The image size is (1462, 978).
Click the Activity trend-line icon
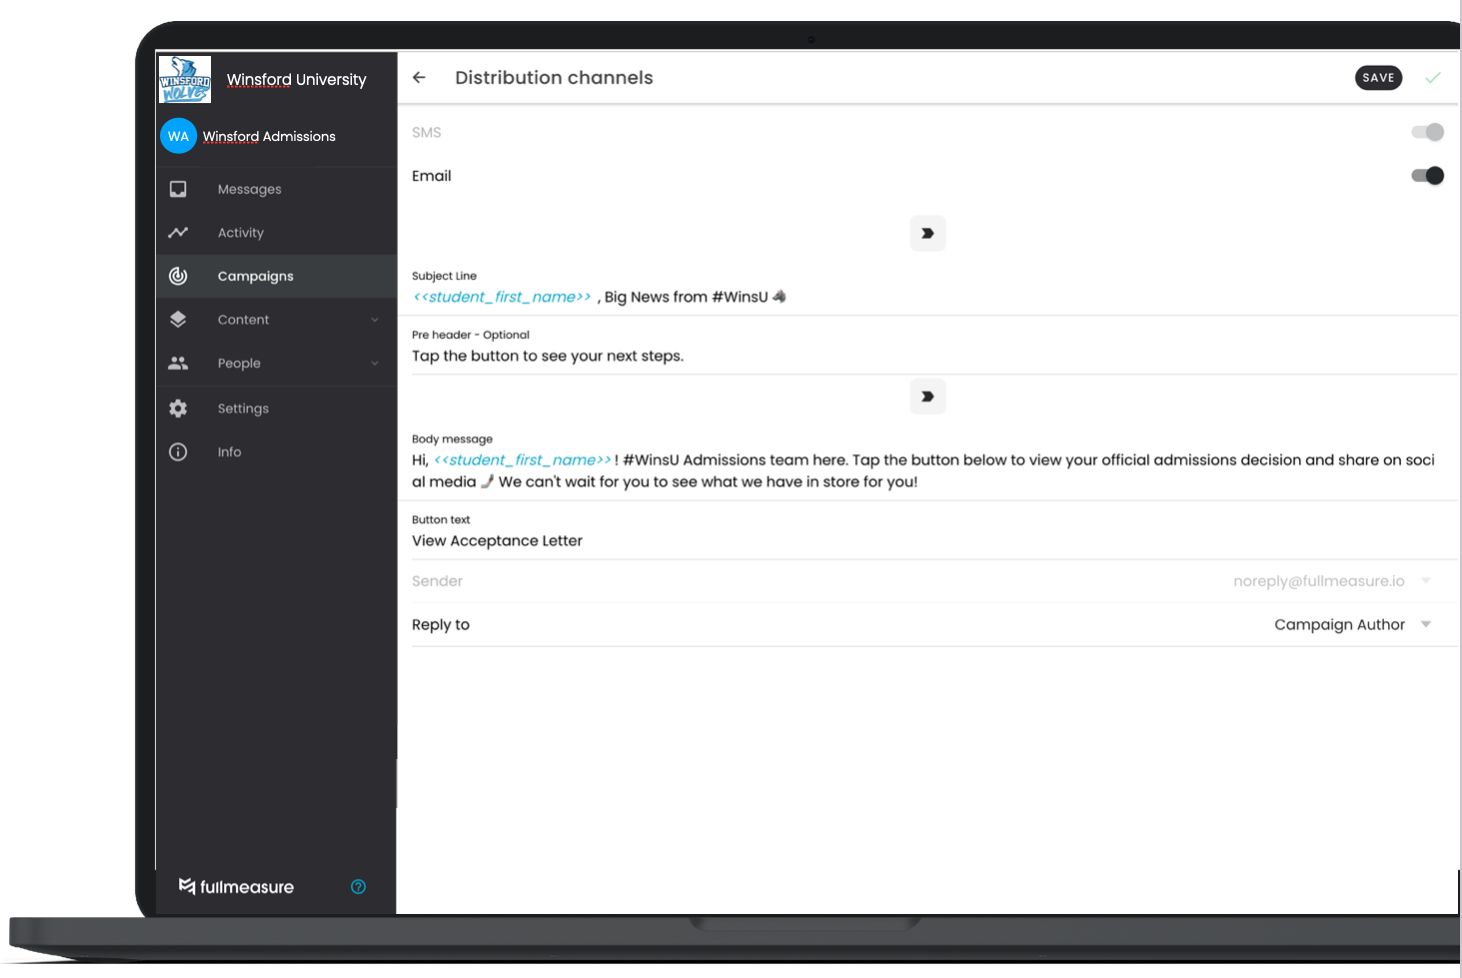[178, 232]
